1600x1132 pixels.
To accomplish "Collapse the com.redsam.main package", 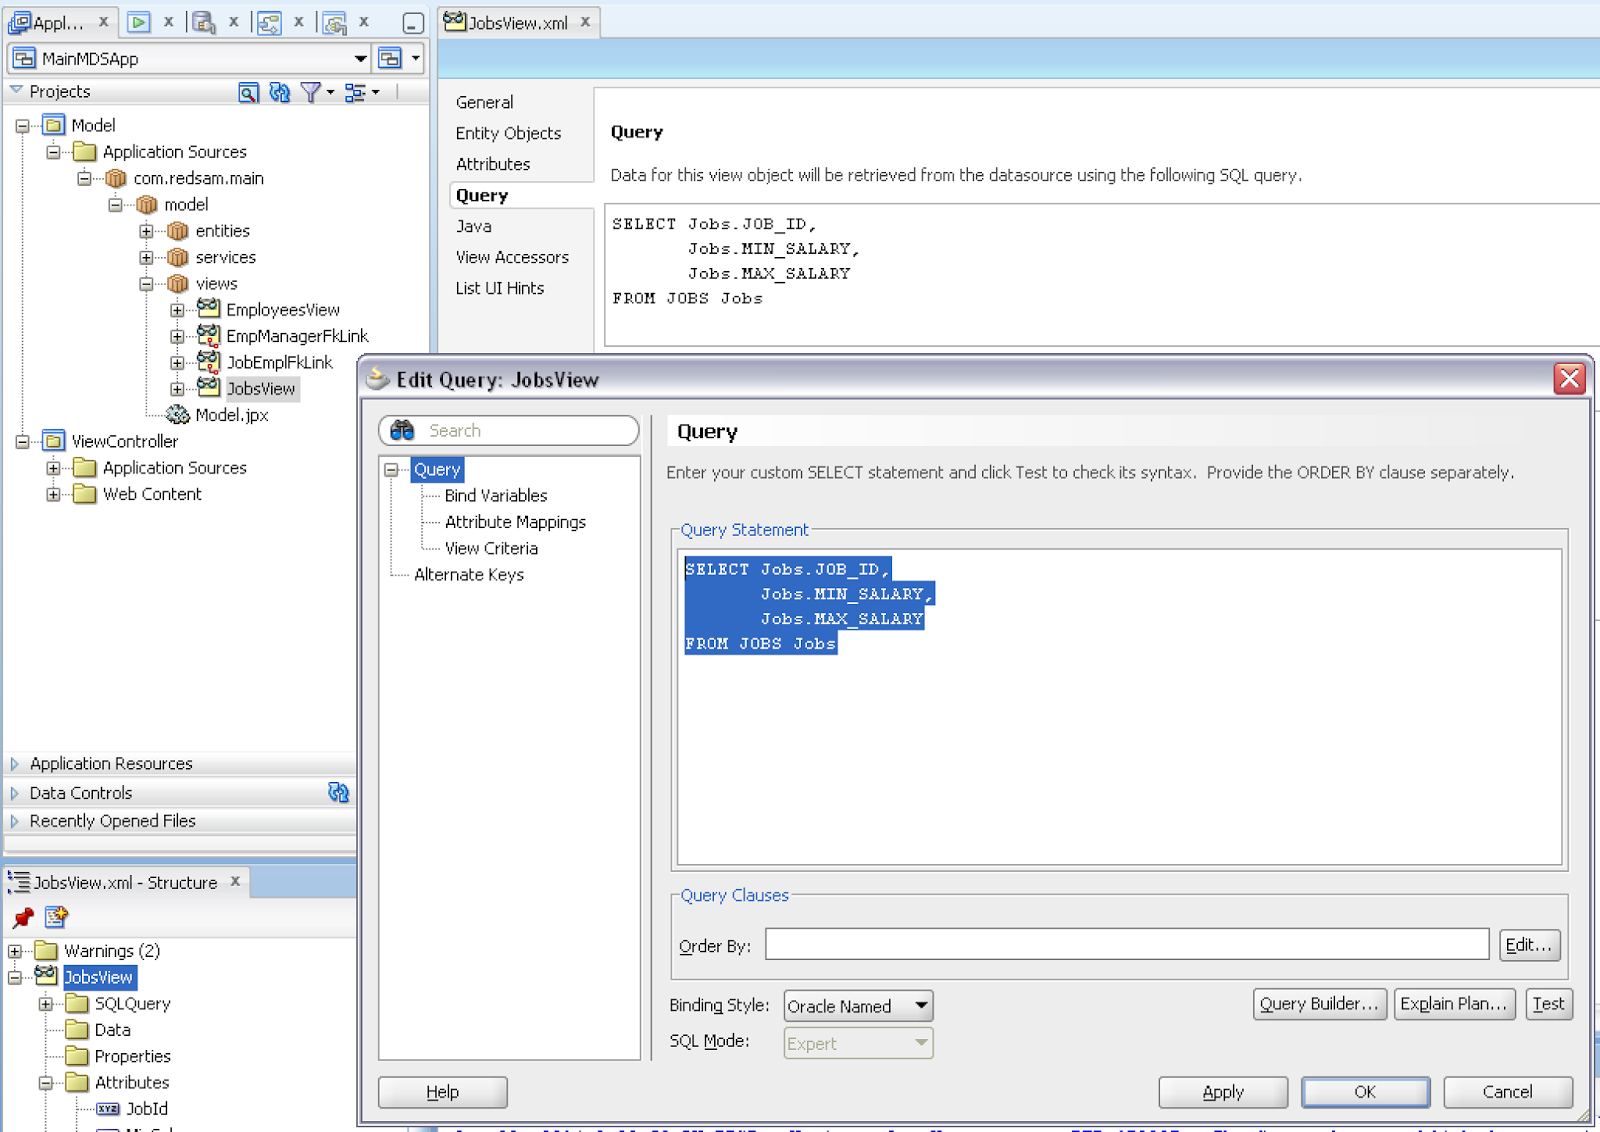I will pyautogui.click(x=85, y=178).
